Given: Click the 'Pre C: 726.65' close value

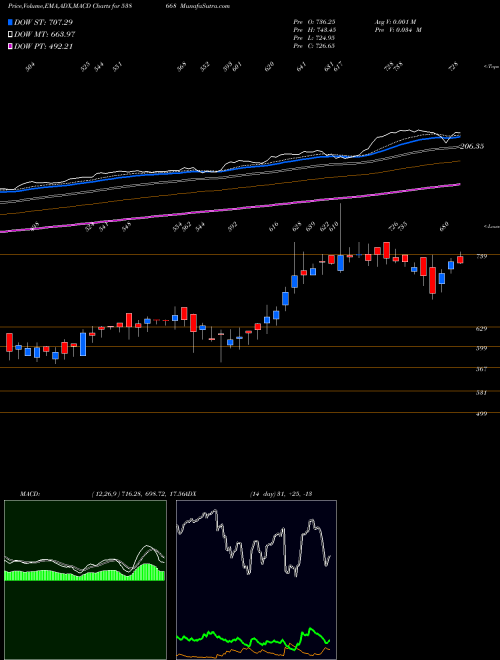Looking at the screenshot, I should coord(314,46).
